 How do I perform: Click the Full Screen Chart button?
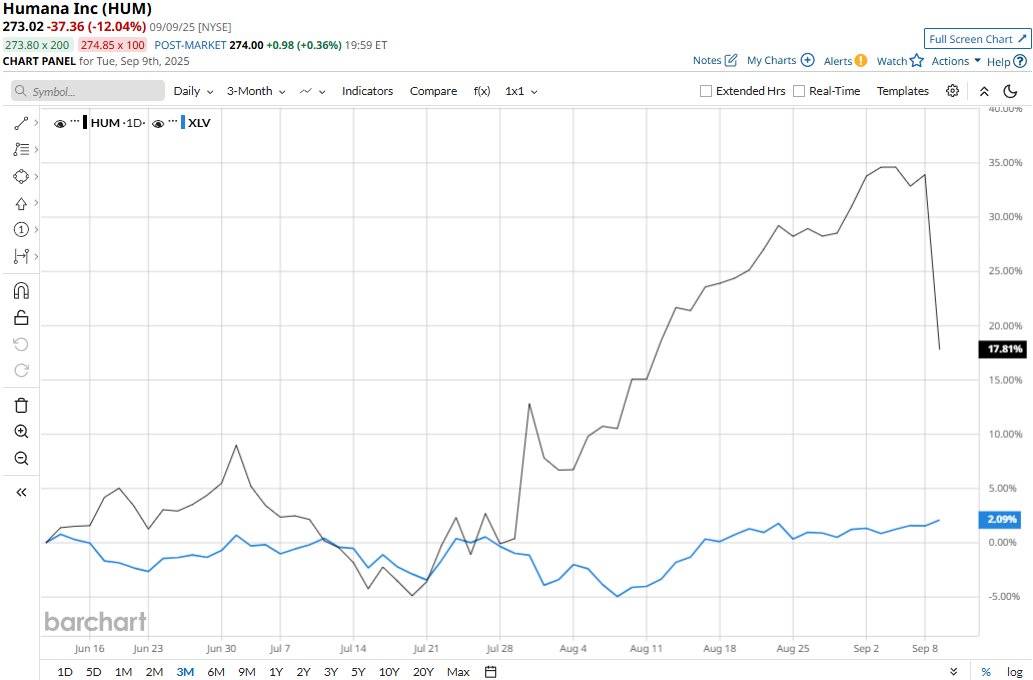click(x=977, y=39)
